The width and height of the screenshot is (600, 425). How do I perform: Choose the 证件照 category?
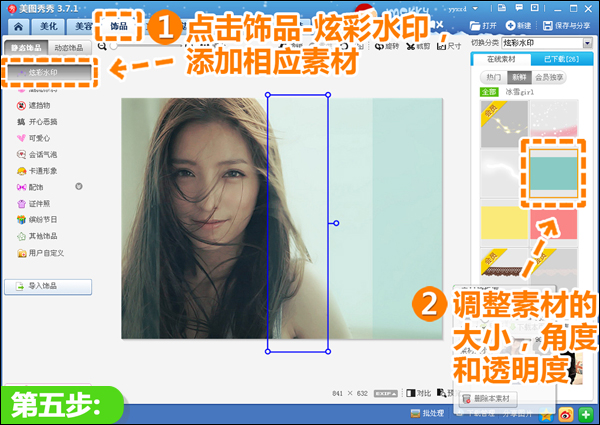point(33,204)
